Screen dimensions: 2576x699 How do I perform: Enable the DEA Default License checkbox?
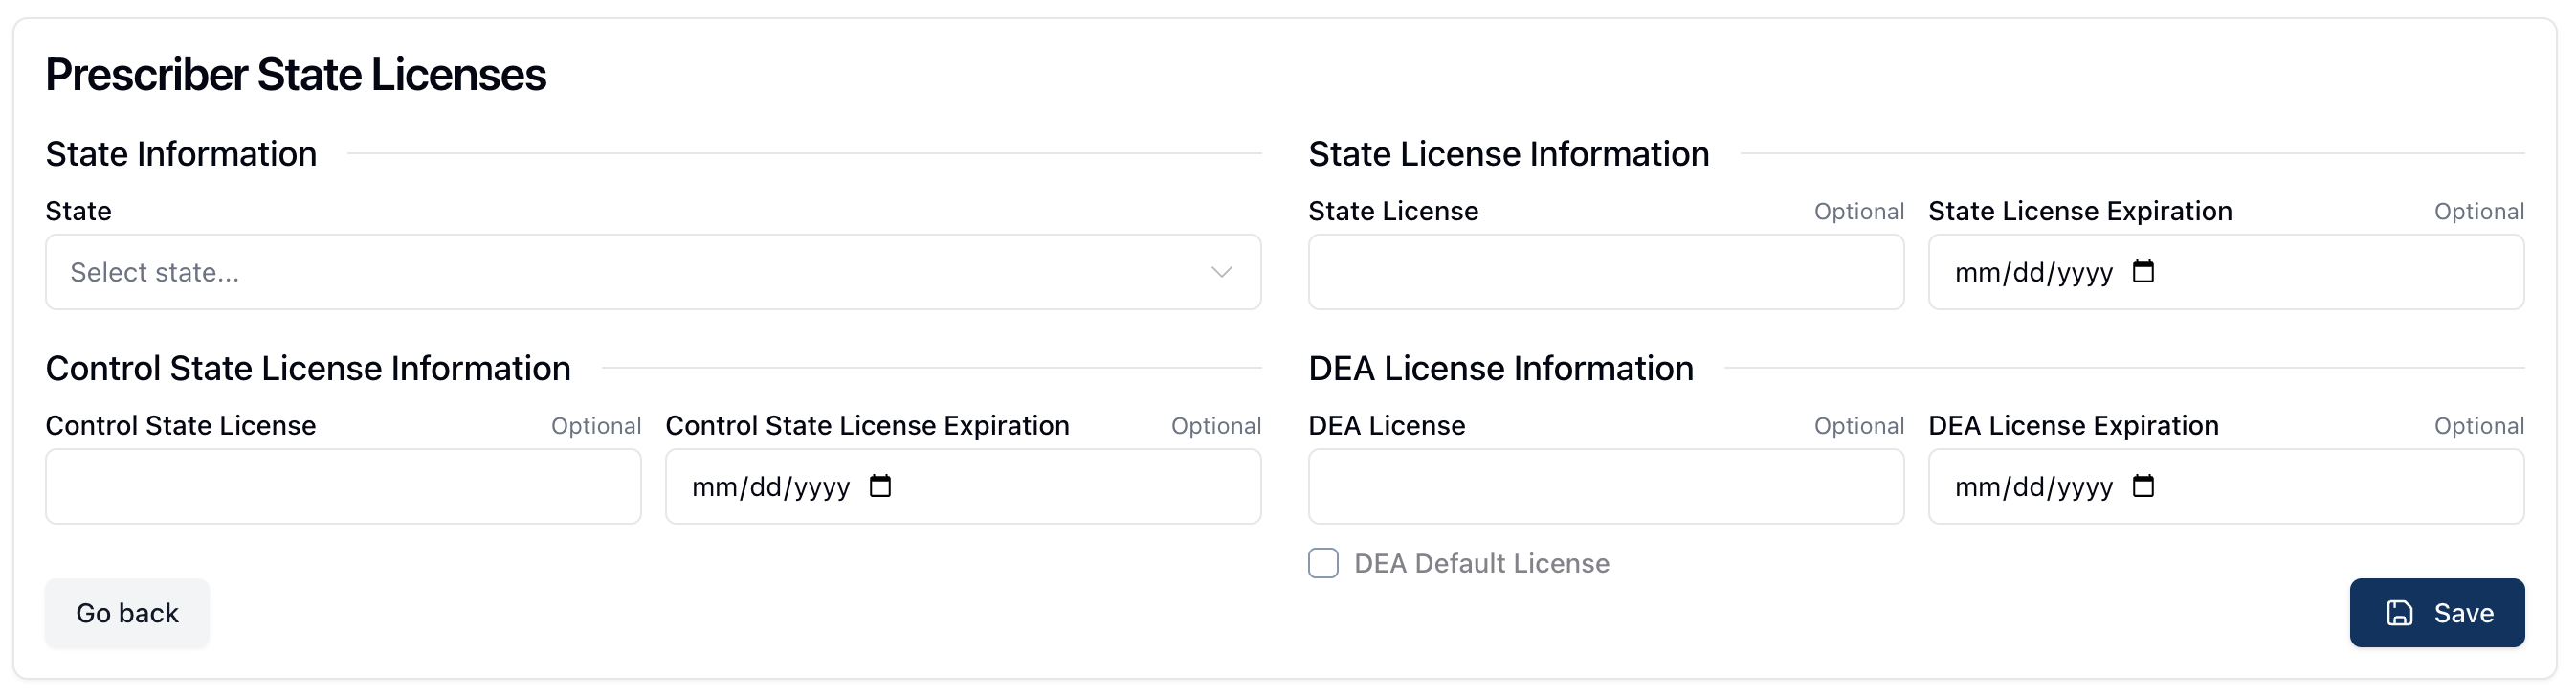click(1323, 563)
